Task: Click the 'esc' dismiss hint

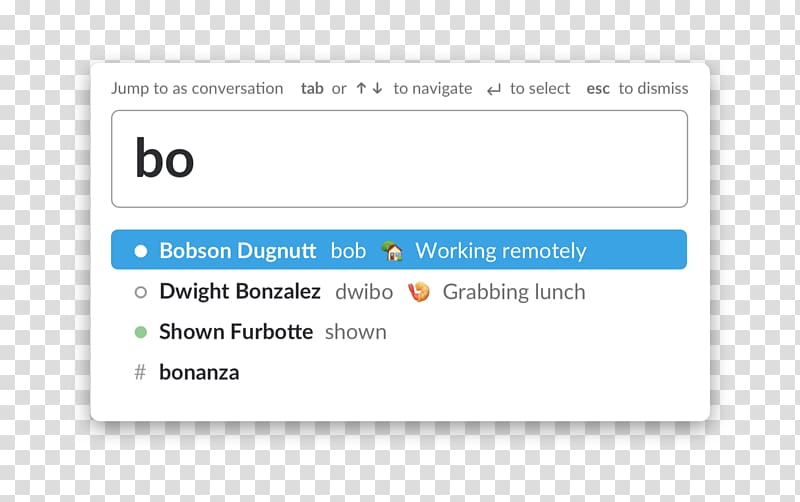Action: pos(598,89)
